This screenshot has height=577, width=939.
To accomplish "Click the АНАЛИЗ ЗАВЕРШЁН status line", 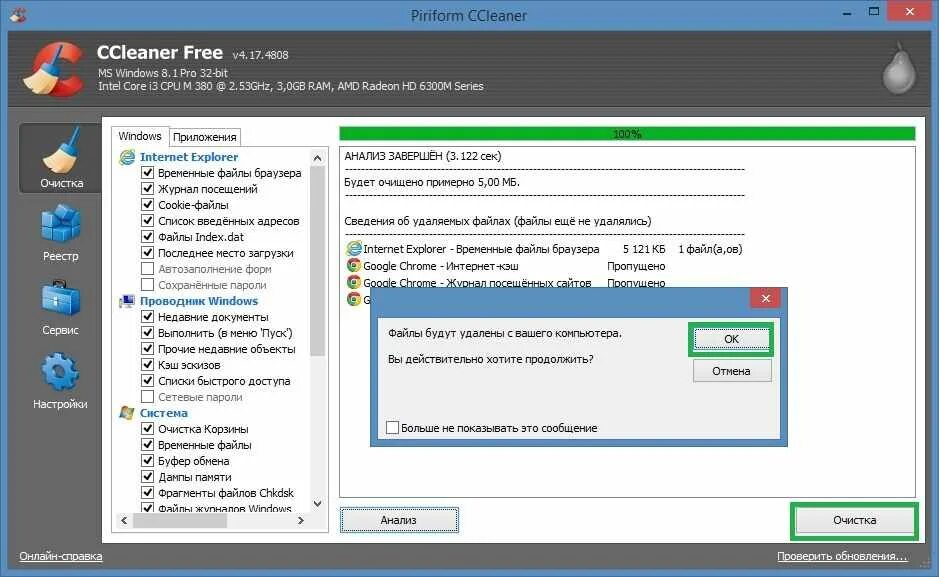I will pyautogui.click(x=423, y=156).
